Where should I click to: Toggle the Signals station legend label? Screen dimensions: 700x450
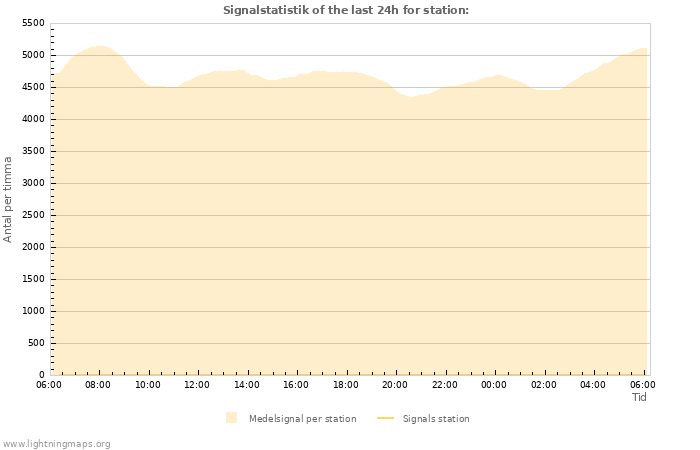pos(436,419)
